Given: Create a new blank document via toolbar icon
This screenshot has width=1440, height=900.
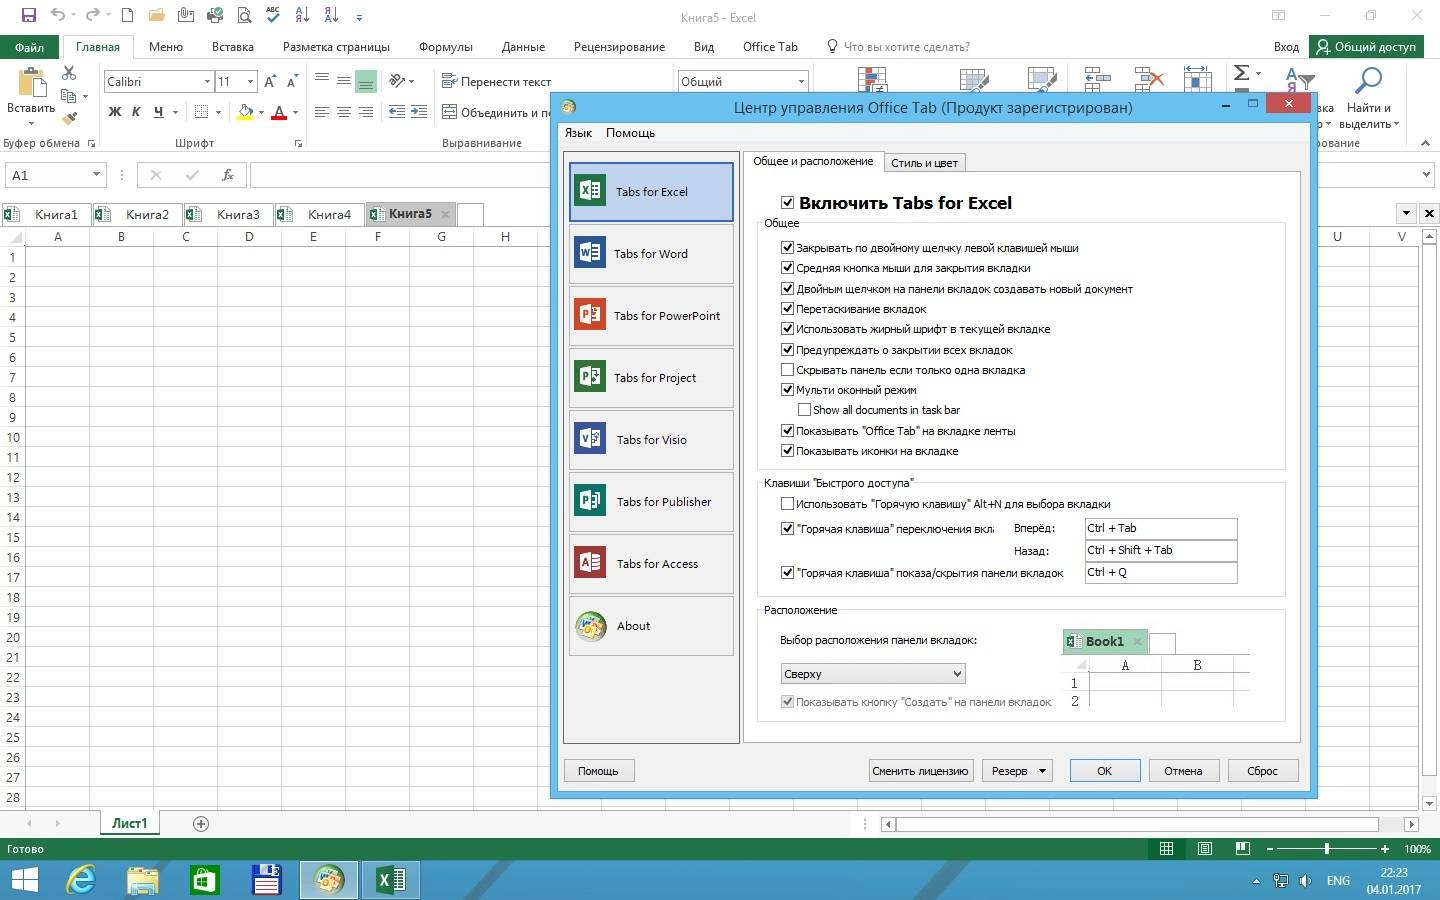Looking at the screenshot, I should (127, 16).
